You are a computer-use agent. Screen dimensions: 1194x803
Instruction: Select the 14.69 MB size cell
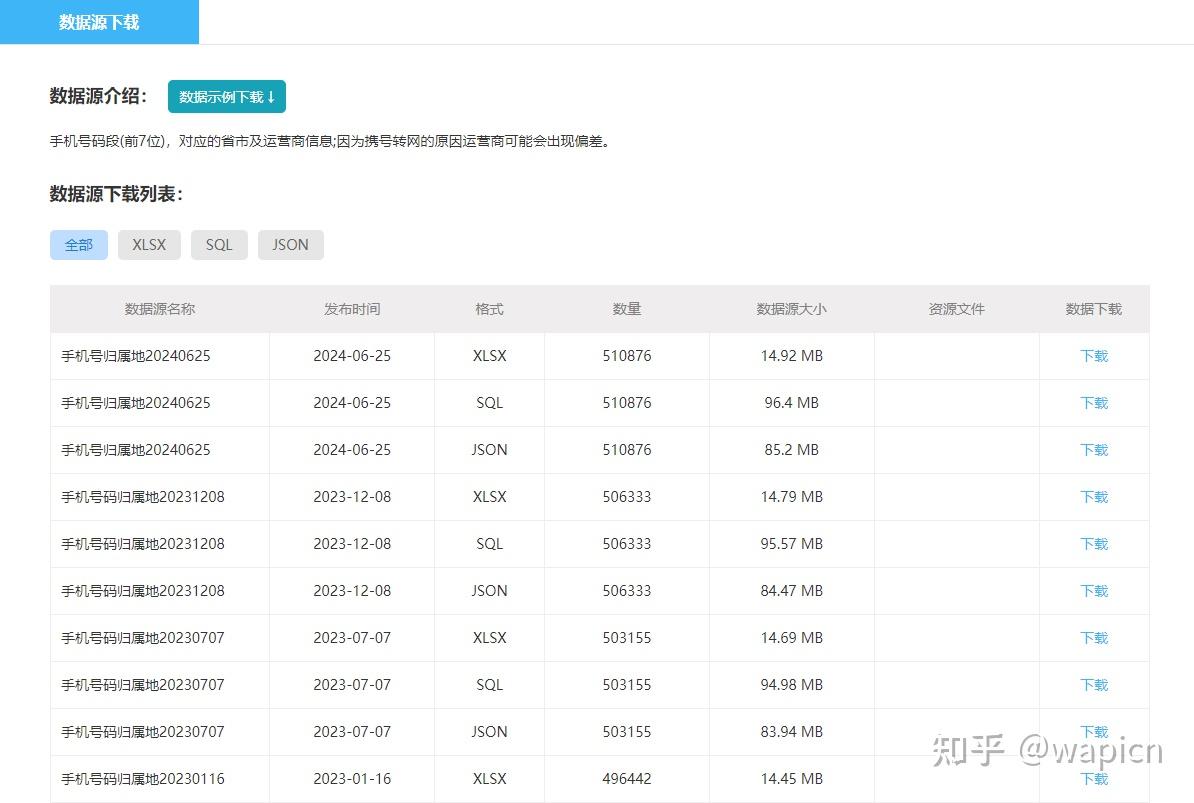[792, 638]
